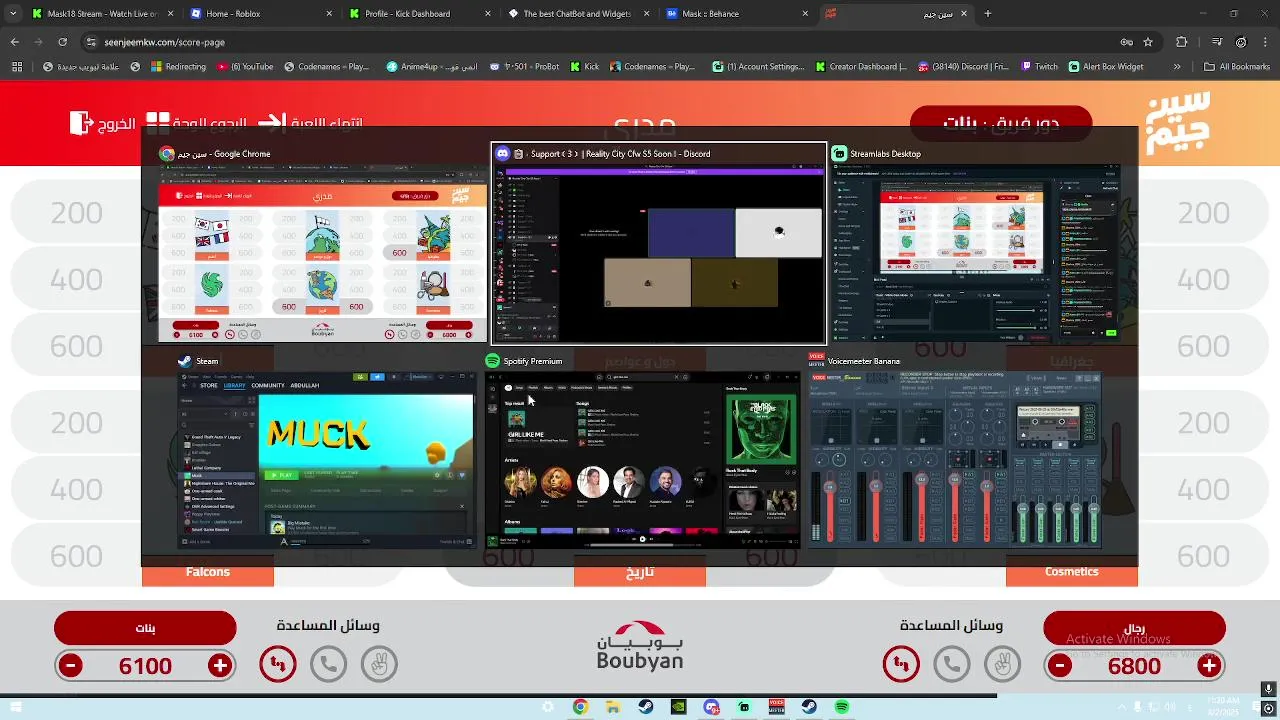Screen dimensions: 1280x720
Task: Decrease رجال team score with minus
Action: click(x=1059, y=665)
